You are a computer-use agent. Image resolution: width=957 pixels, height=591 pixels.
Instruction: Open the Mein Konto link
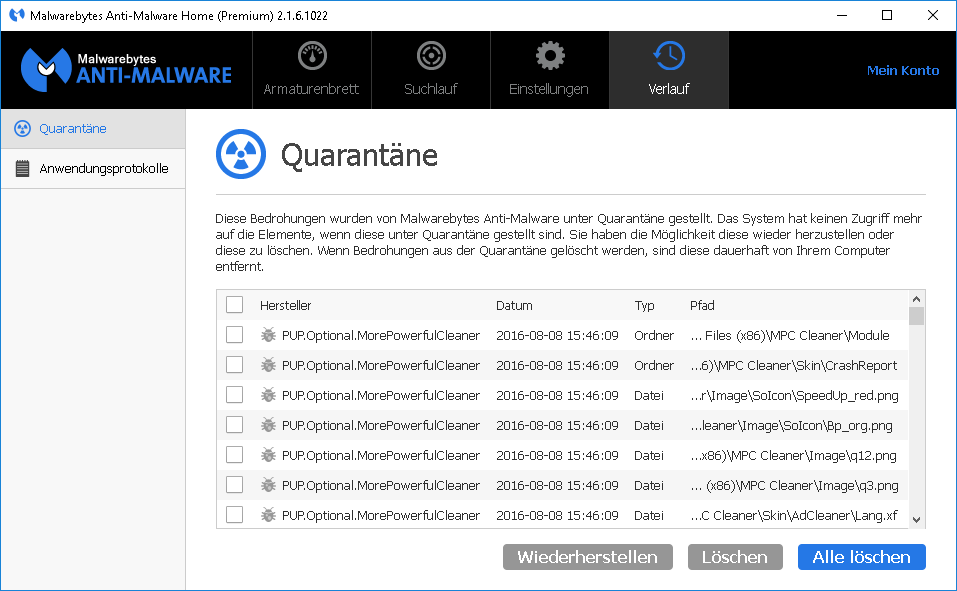[903, 70]
